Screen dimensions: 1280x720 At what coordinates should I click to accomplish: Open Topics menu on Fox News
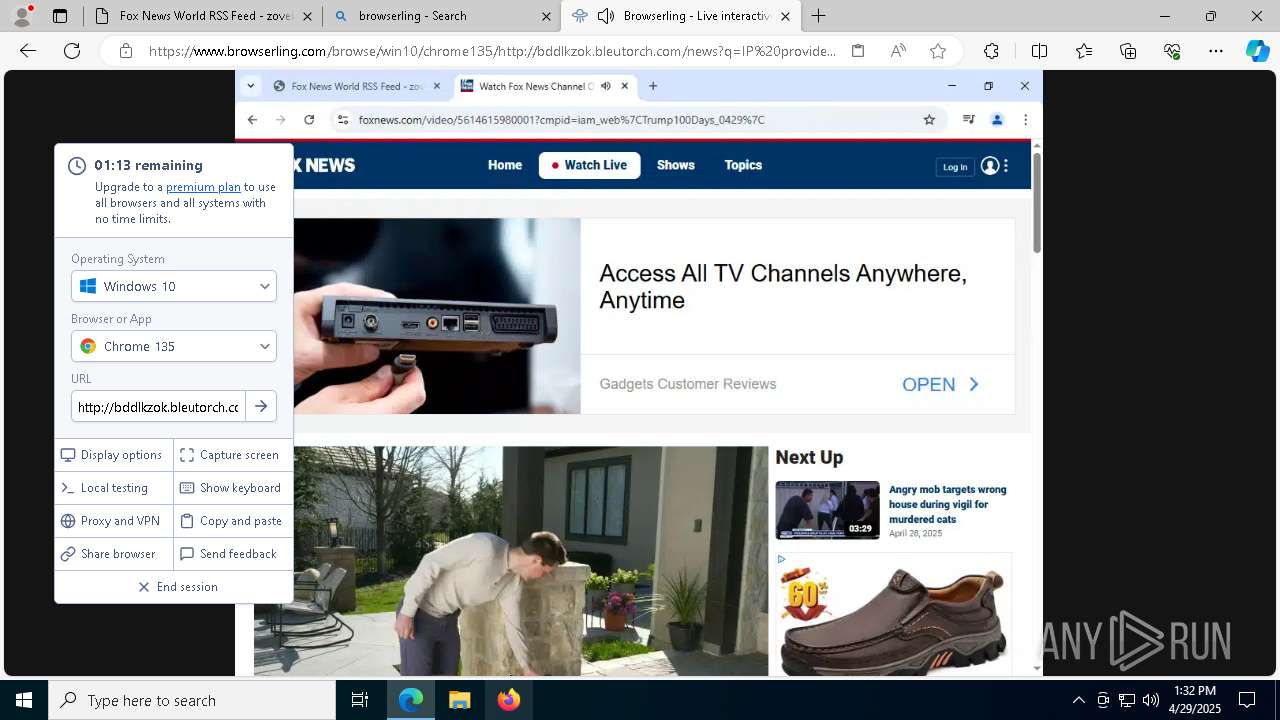(x=743, y=165)
